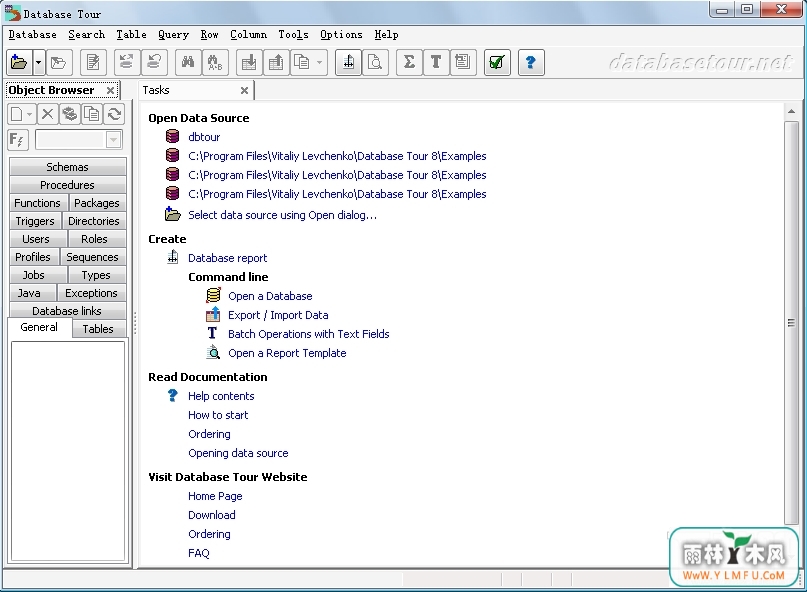Click the Opening data source link
807x592 pixels.
pyautogui.click(x=238, y=453)
